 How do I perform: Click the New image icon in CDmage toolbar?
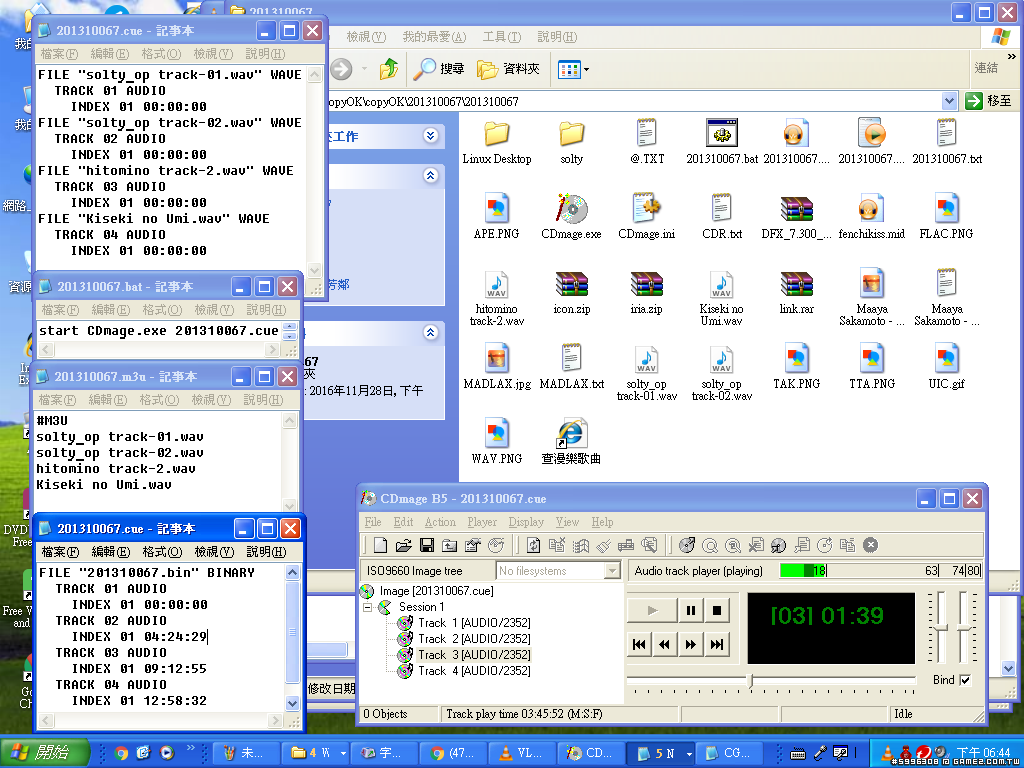pos(381,545)
